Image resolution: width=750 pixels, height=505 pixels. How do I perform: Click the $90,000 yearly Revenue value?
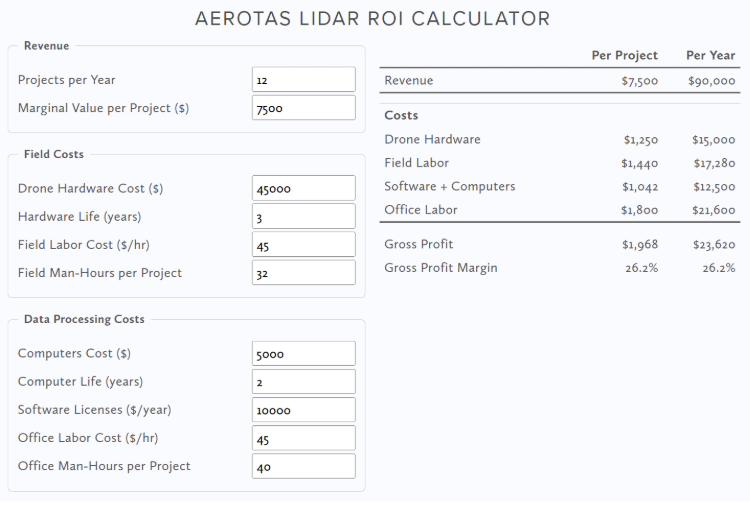pos(712,81)
